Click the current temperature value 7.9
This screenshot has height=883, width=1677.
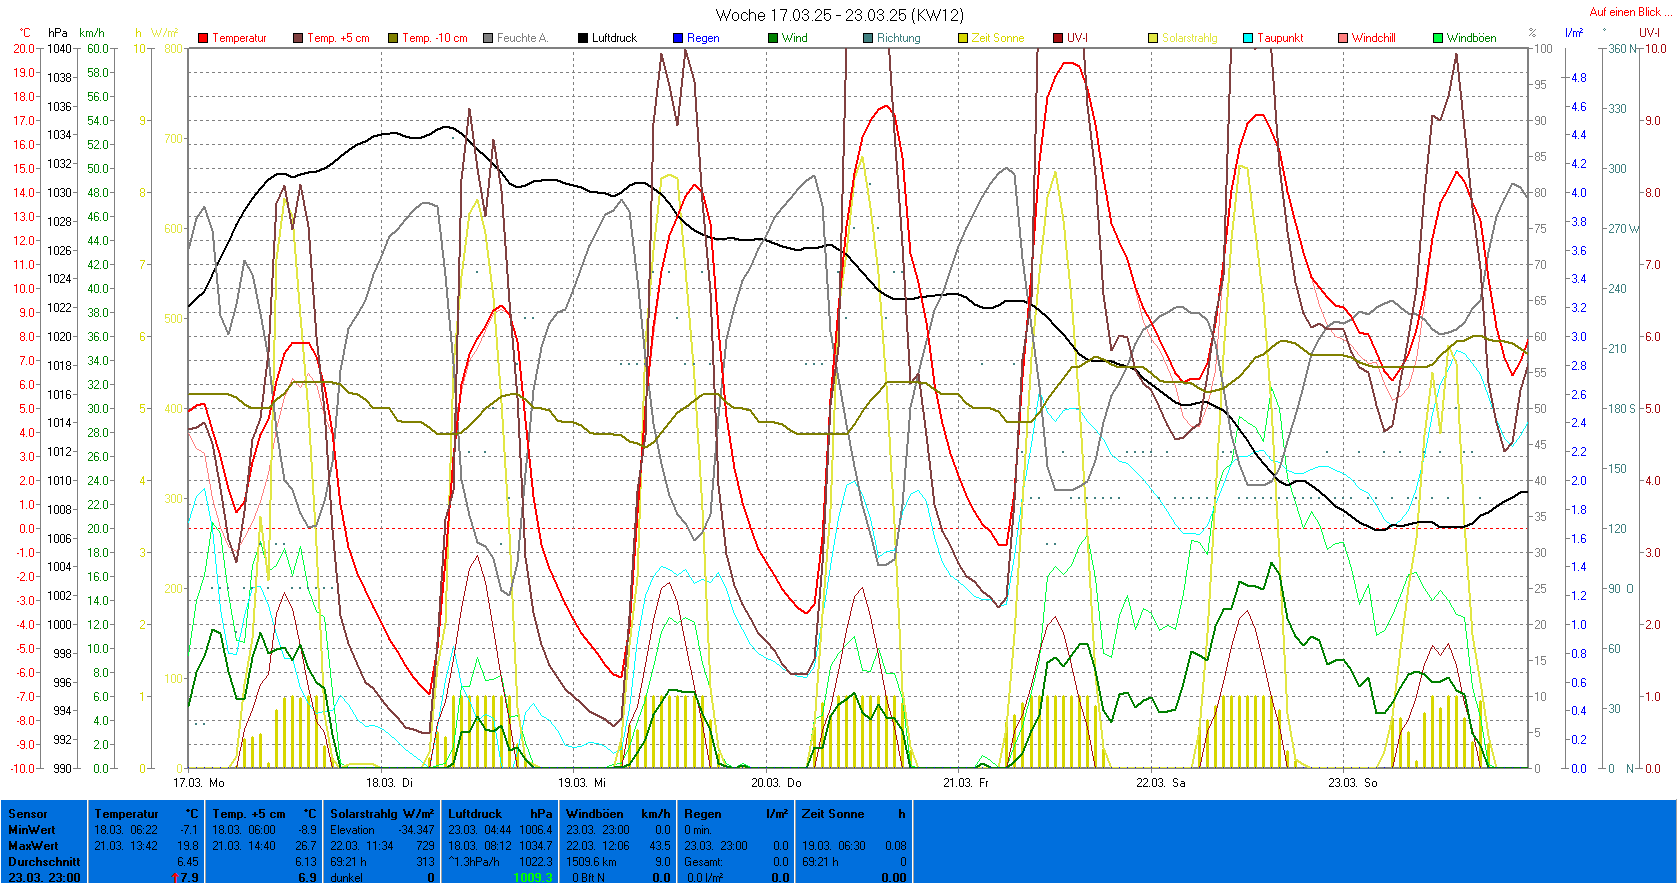coord(189,878)
